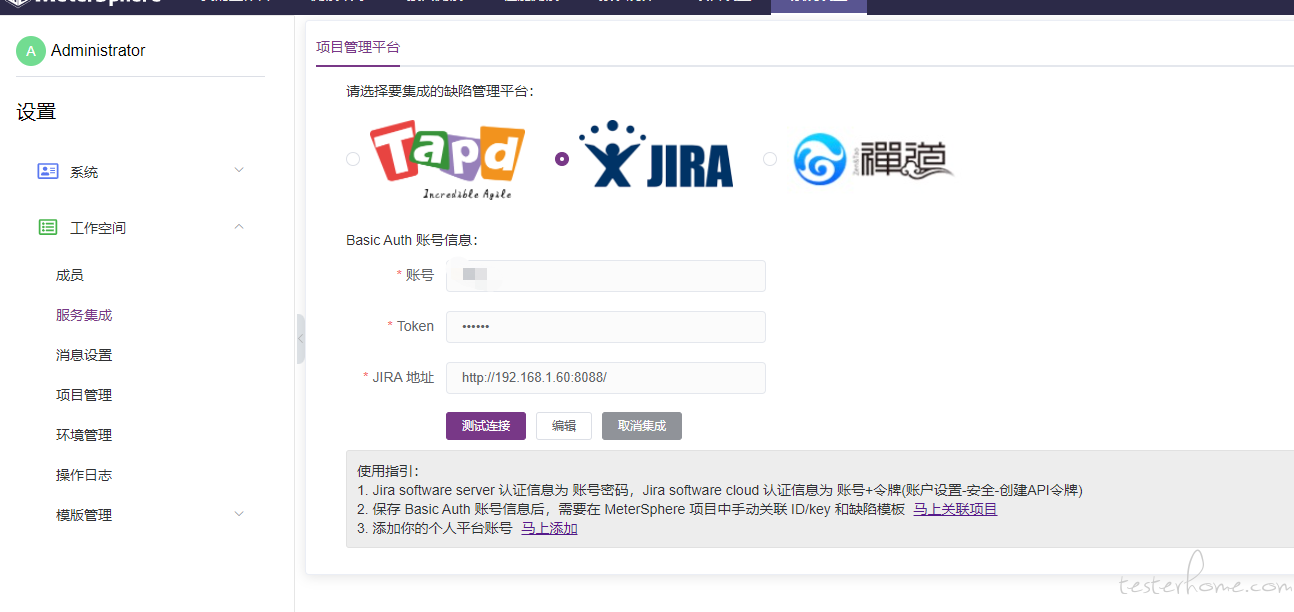Focus the 账号 input field
Image resolution: width=1294 pixels, height=612 pixels.
click(606, 276)
